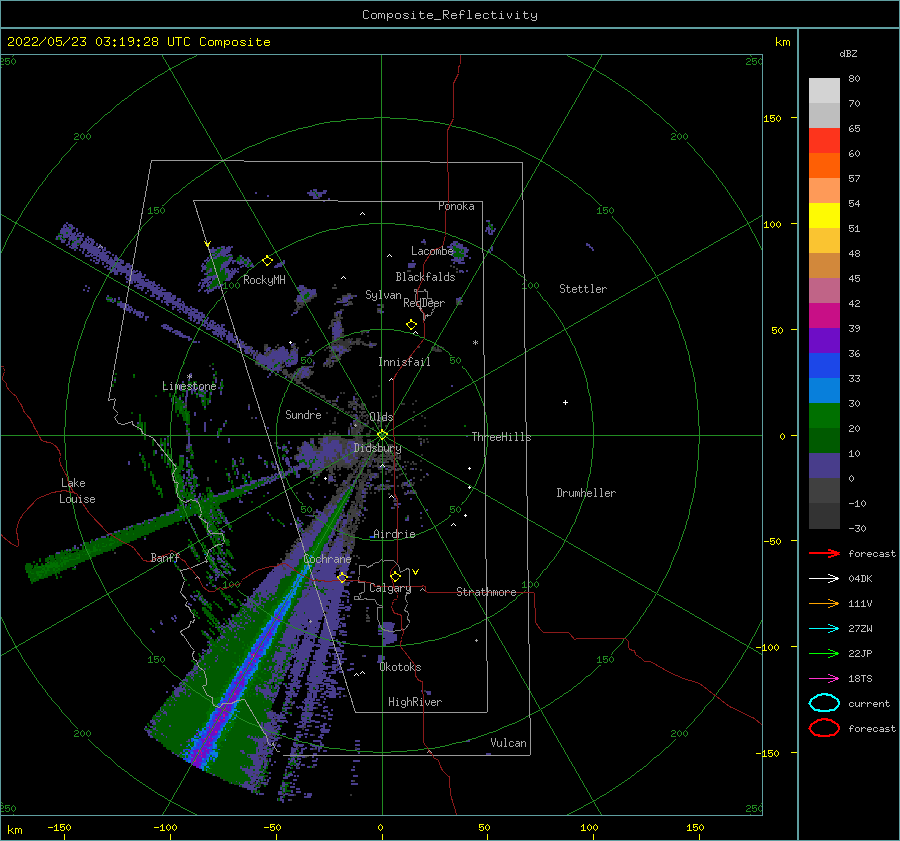
Task: Click the Lacombe town label
Action: (x=432, y=251)
